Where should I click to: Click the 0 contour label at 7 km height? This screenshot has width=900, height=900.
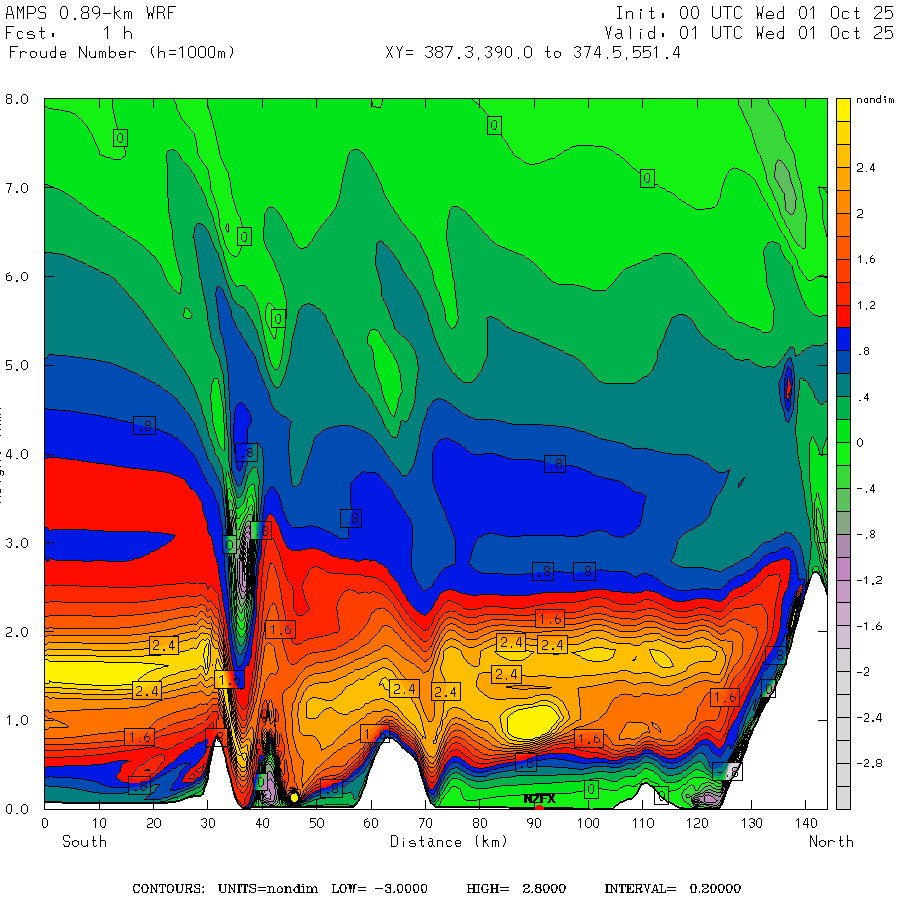click(x=647, y=179)
